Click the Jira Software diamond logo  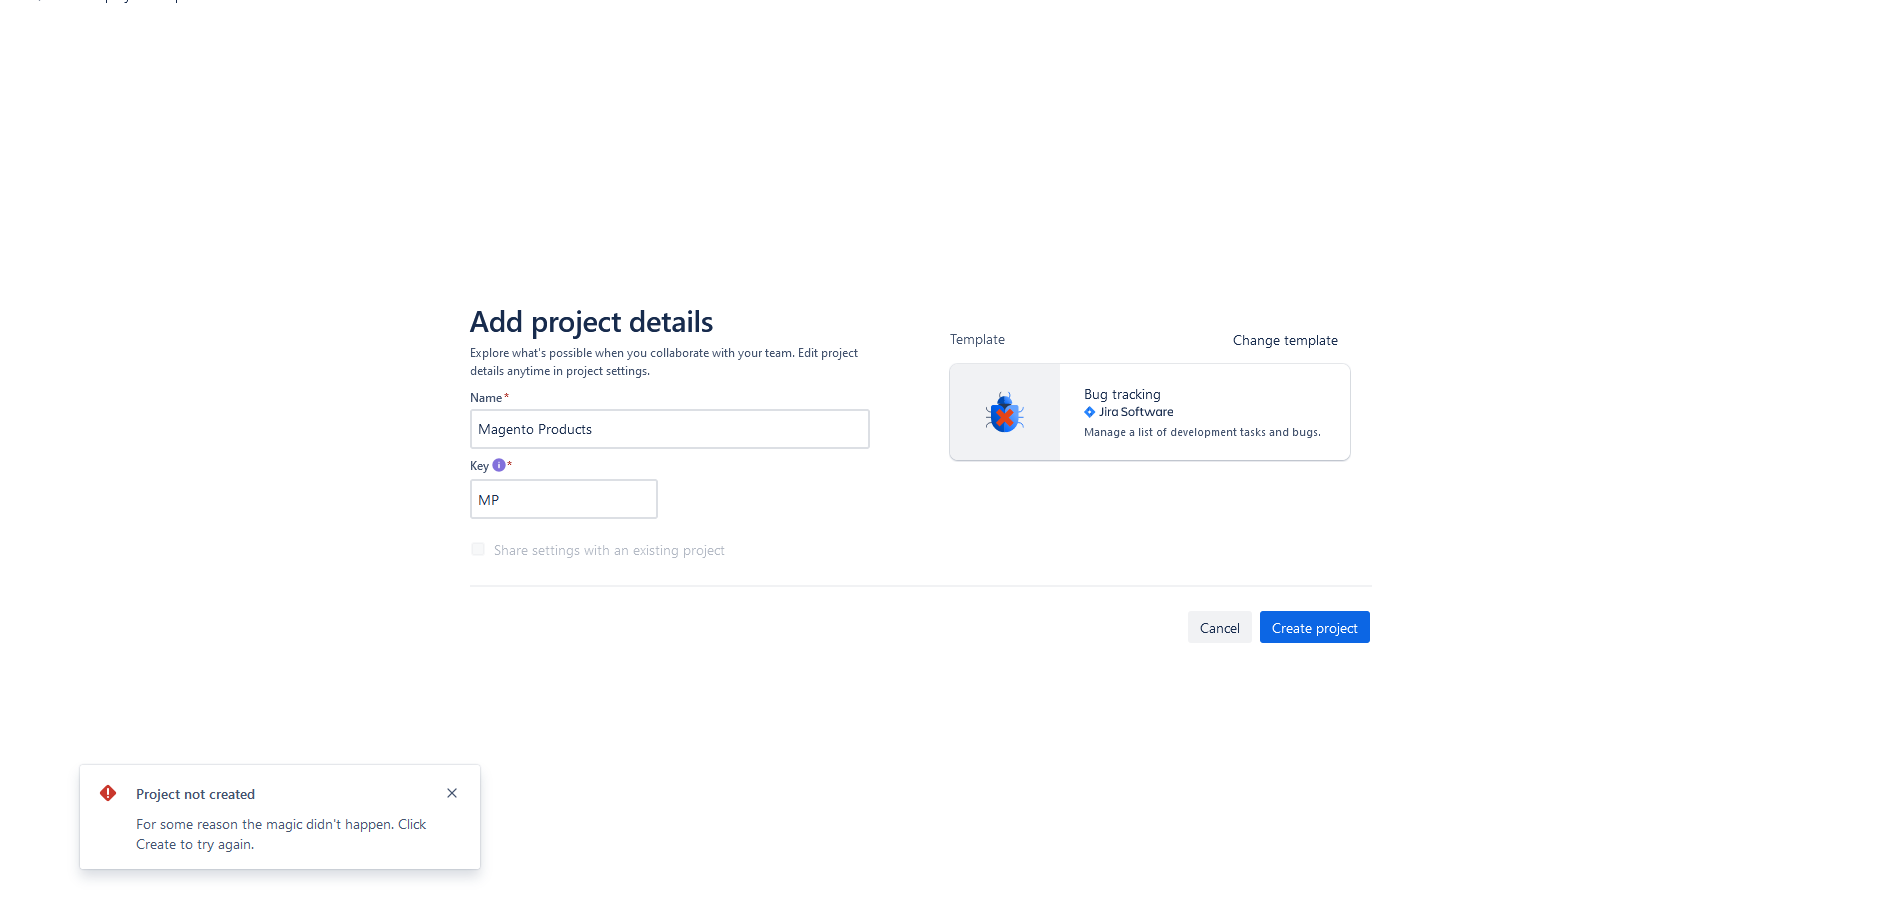point(1089,412)
